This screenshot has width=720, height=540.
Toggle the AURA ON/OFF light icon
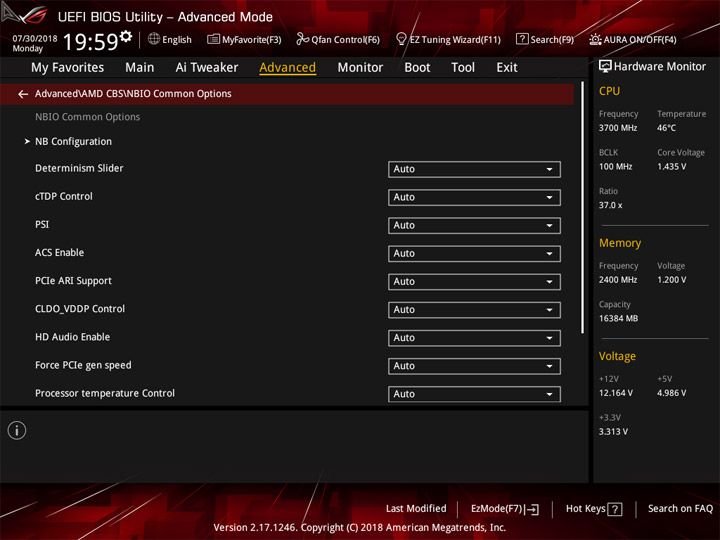(595, 39)
